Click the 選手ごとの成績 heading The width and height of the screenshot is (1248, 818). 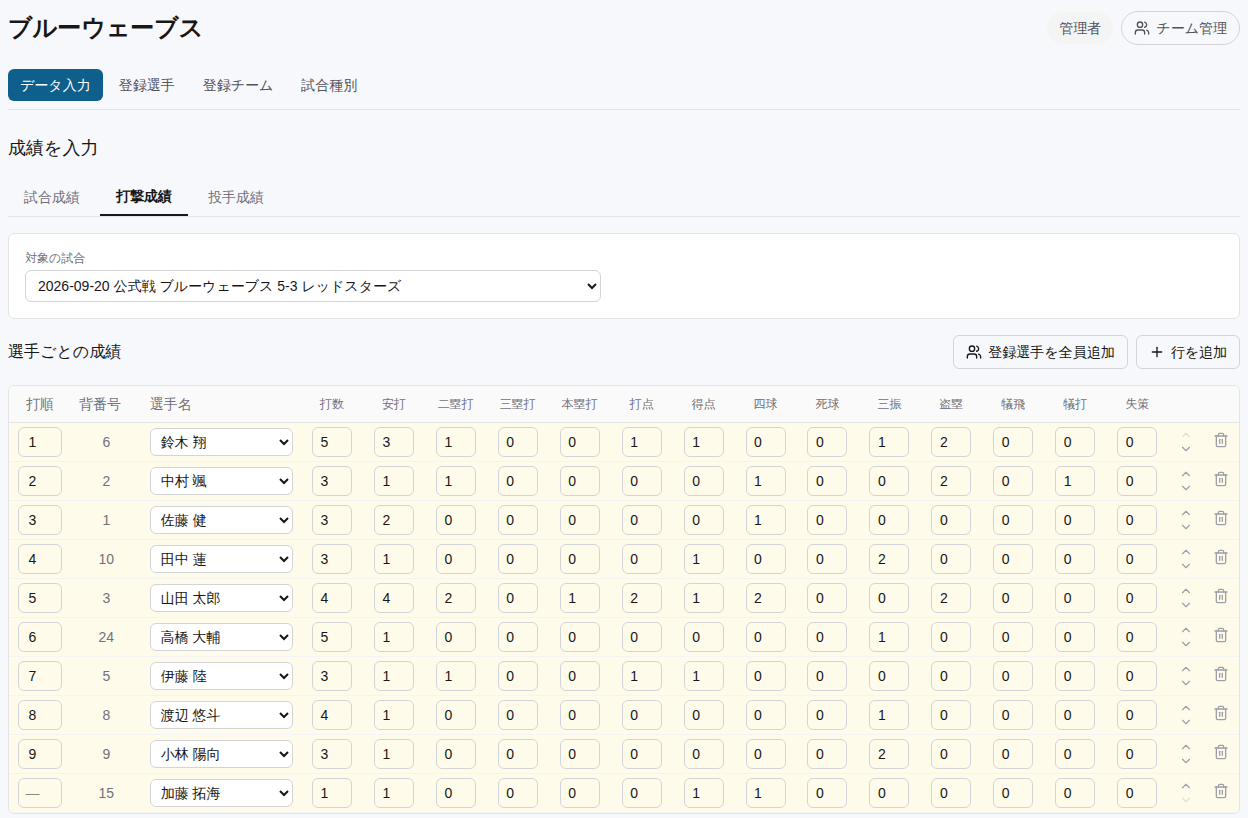64,352
